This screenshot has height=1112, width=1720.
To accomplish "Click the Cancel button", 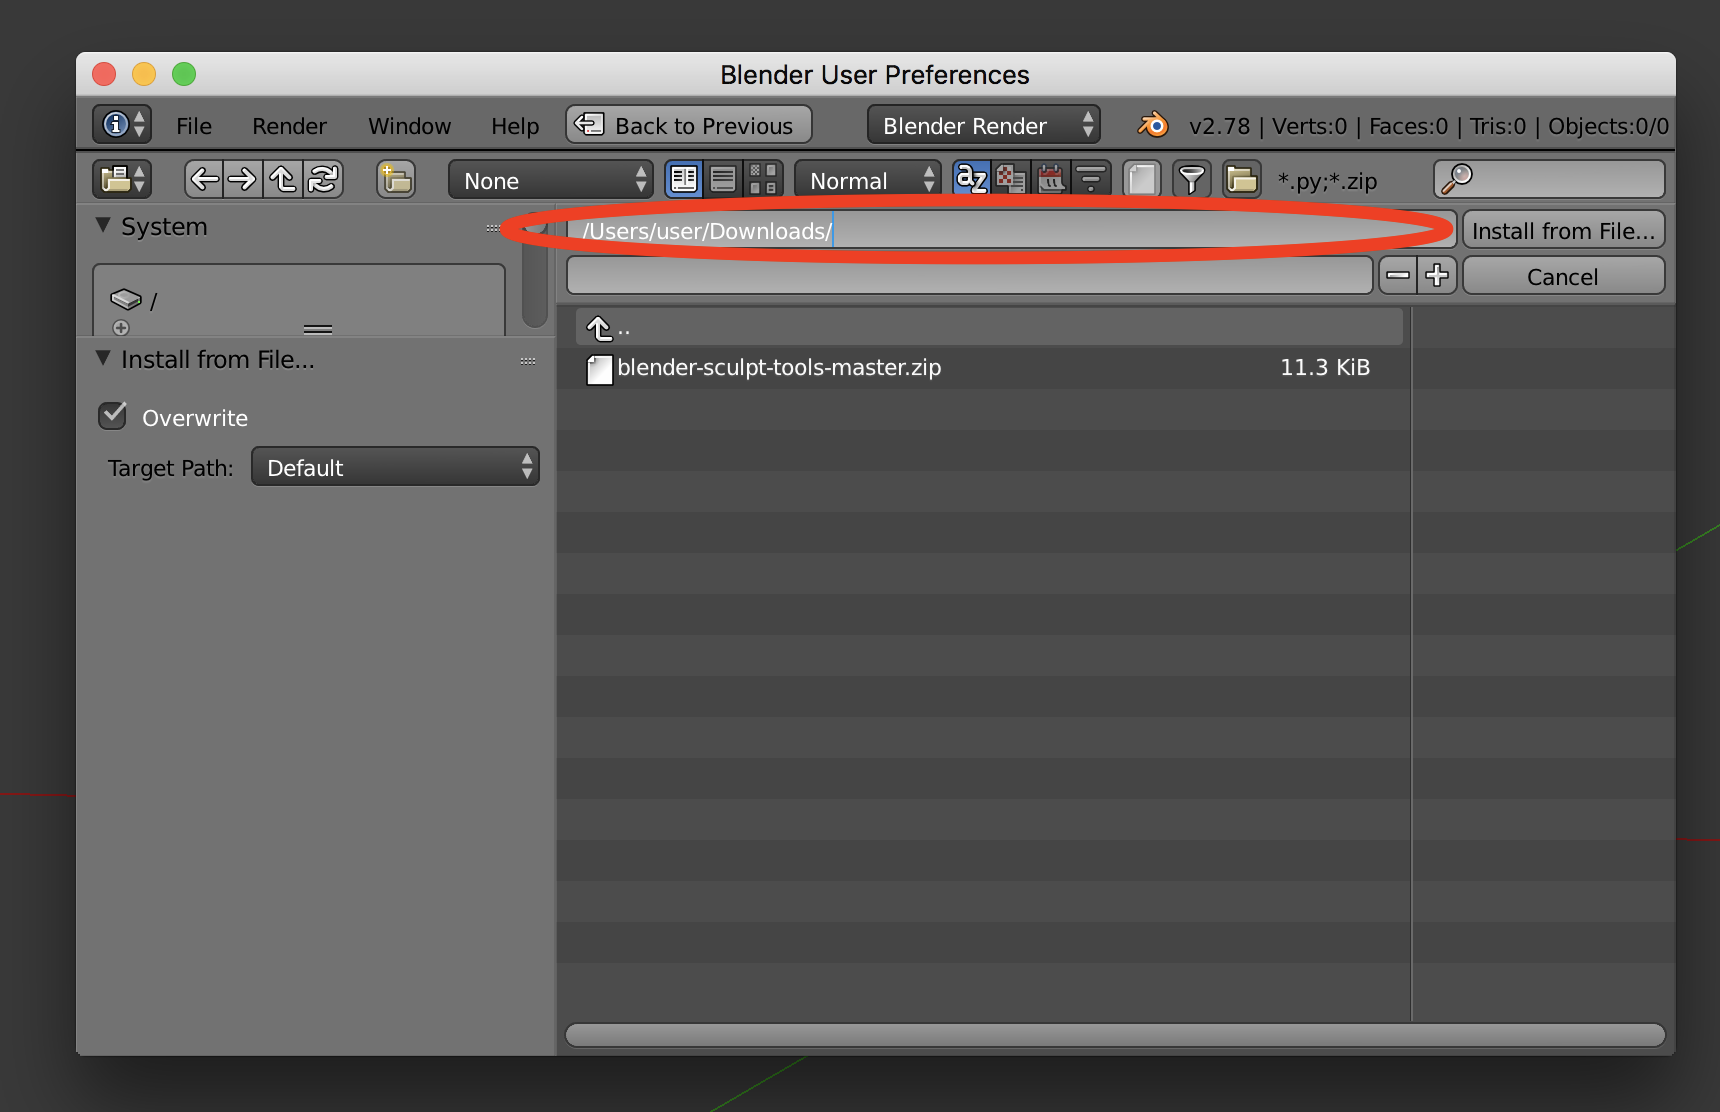I will pos(1564,276).
